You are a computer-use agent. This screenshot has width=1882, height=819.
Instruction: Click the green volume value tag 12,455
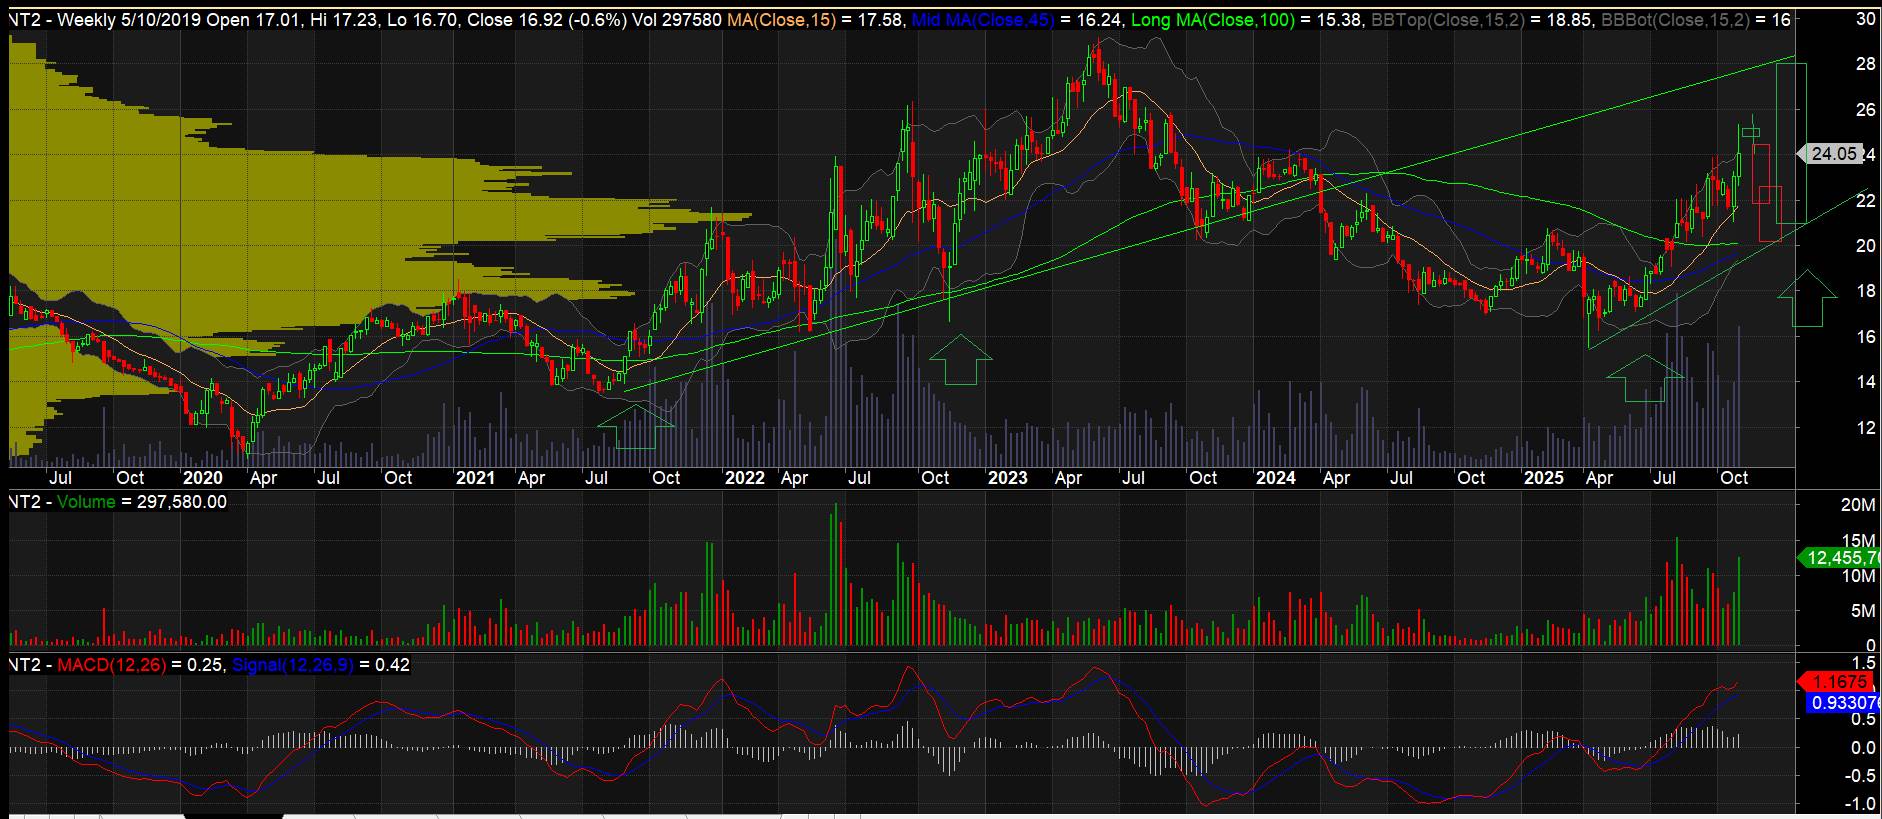[1839, 557]
